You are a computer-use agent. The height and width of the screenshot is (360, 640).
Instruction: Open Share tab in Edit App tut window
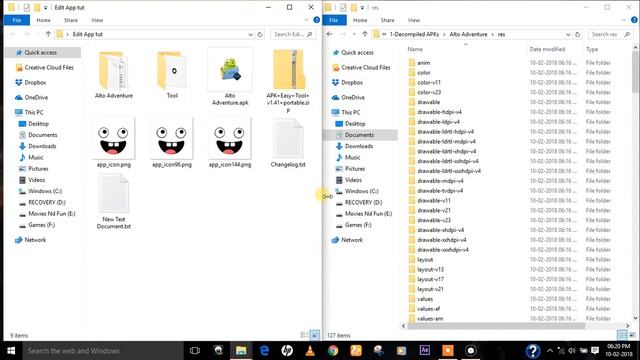coord(71,20)
